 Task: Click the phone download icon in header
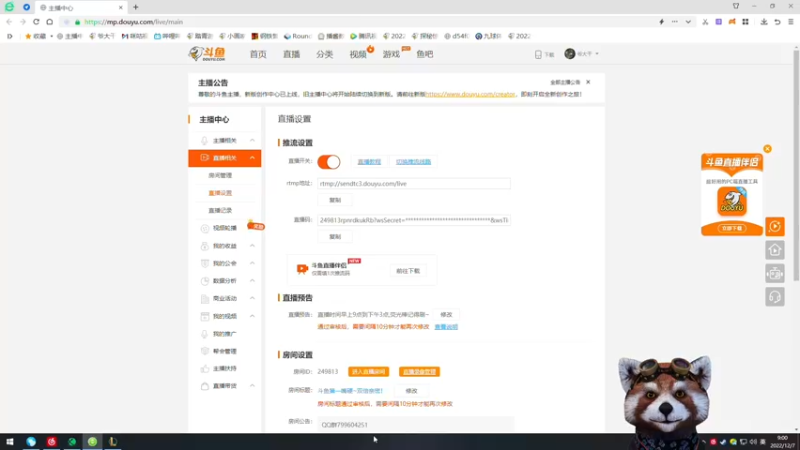(538, 55)
